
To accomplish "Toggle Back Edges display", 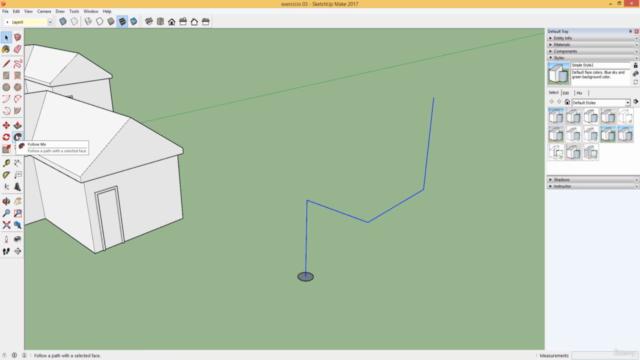I will 74,22.
